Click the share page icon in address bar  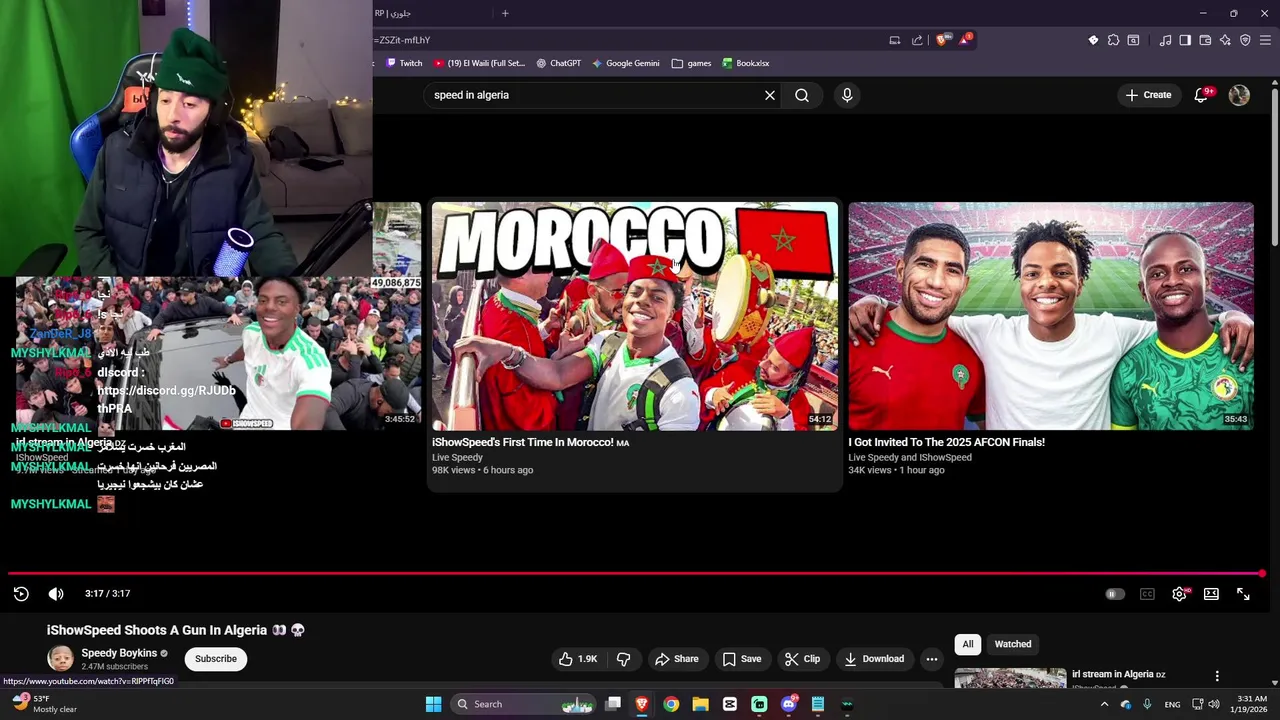[917, 40]
